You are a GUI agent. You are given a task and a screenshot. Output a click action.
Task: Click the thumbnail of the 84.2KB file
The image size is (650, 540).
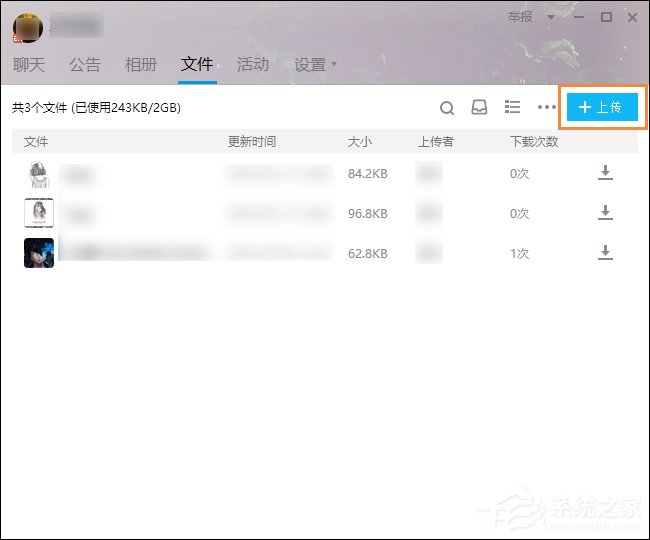pos(39,174)
